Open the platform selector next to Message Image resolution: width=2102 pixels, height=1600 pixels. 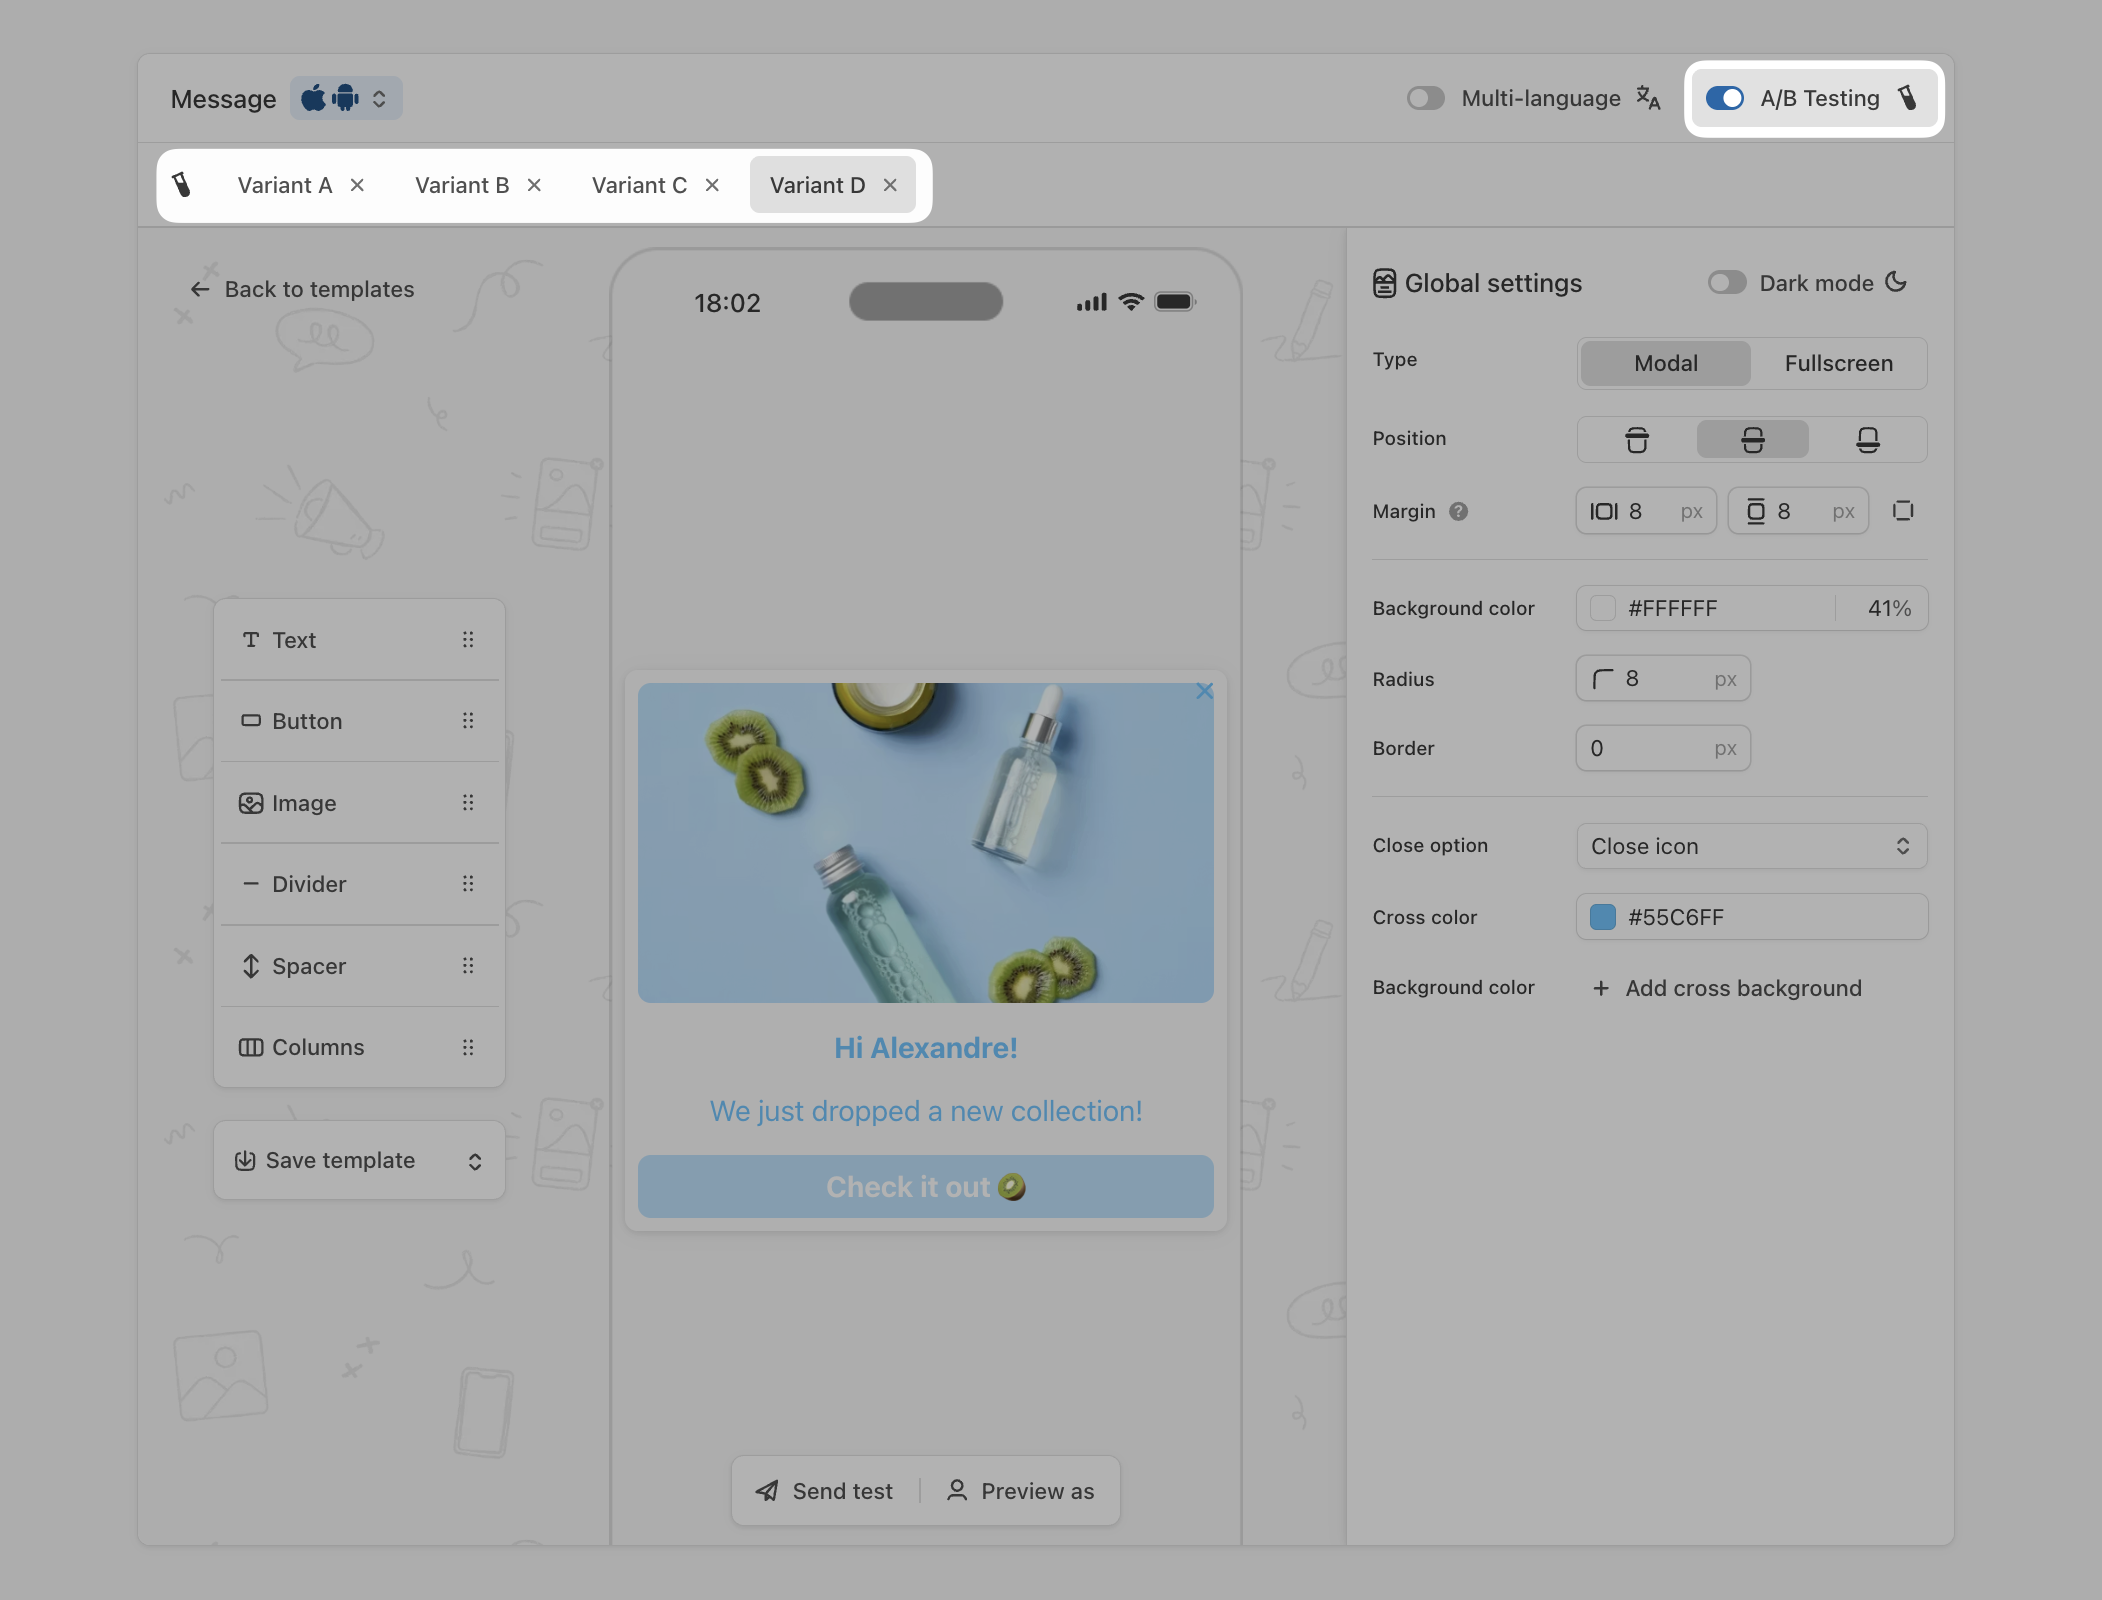point(346,98)
